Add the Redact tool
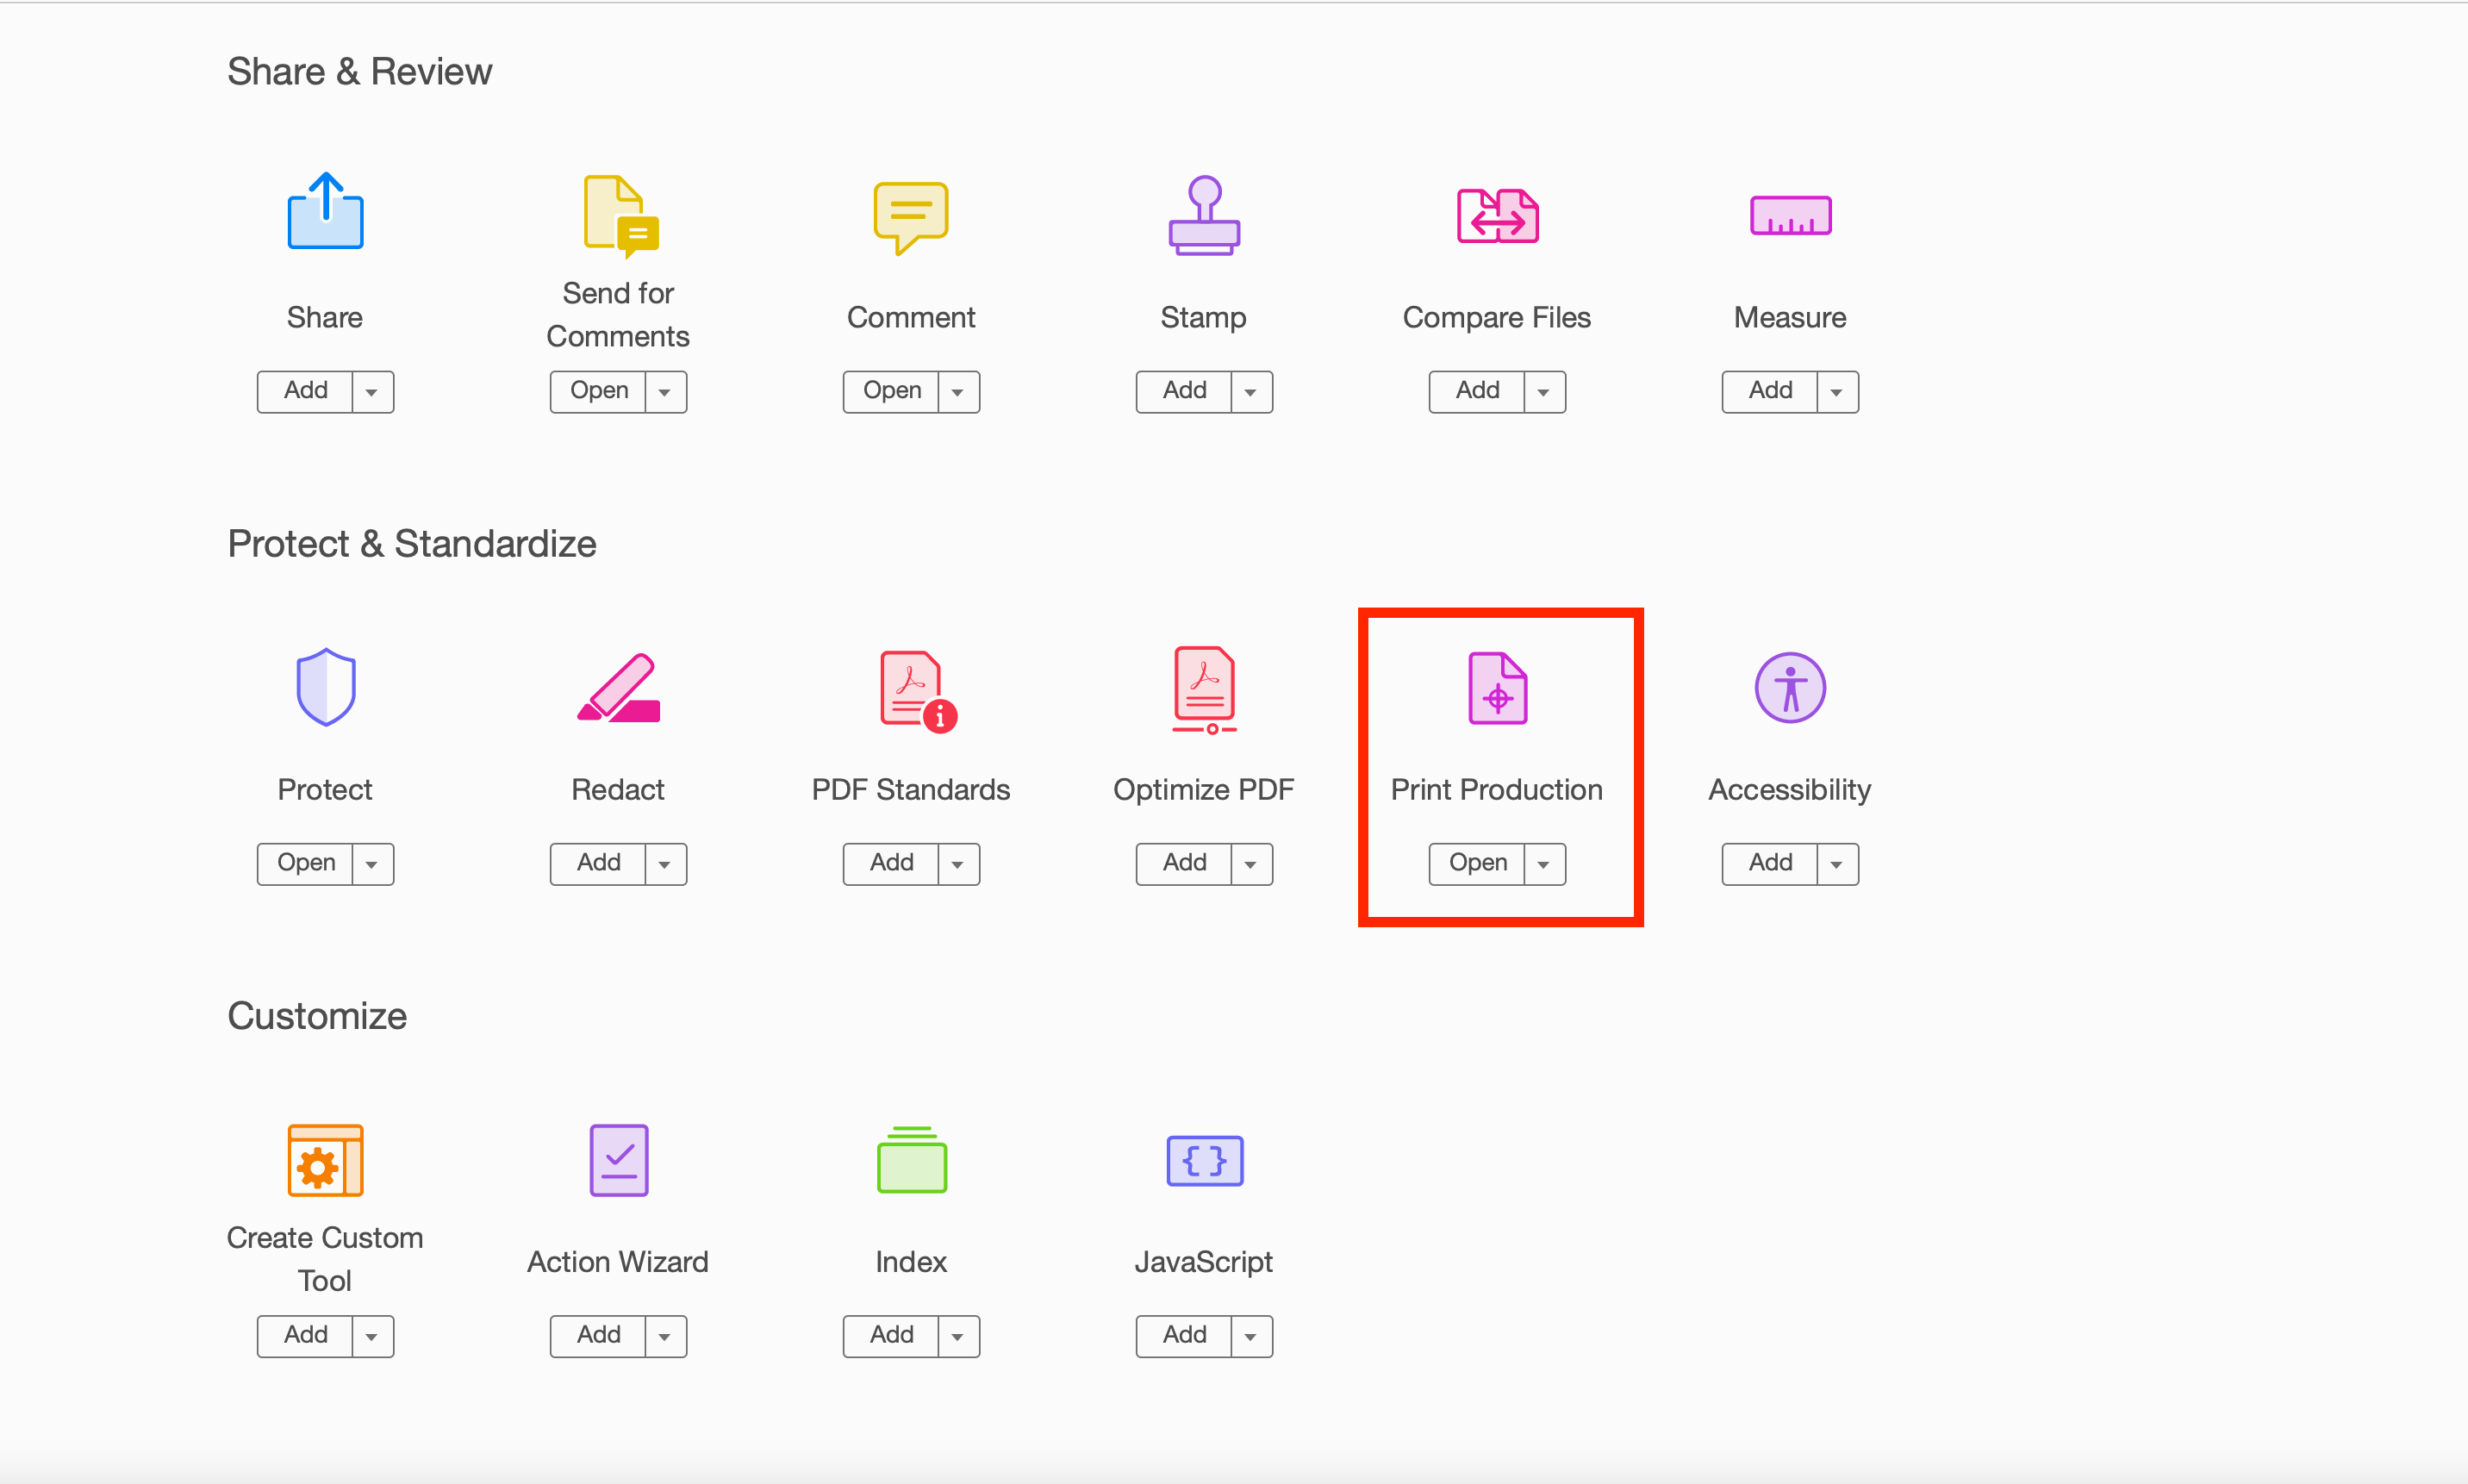2468x1484 pixels. (x=598, y=863)
